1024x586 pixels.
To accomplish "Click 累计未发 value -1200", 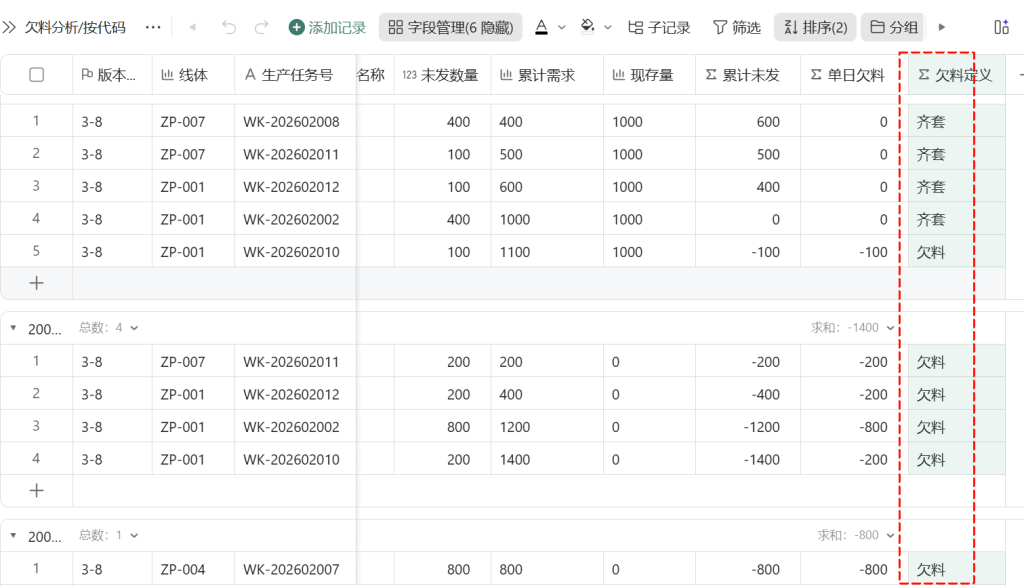I will pos(748,427).
